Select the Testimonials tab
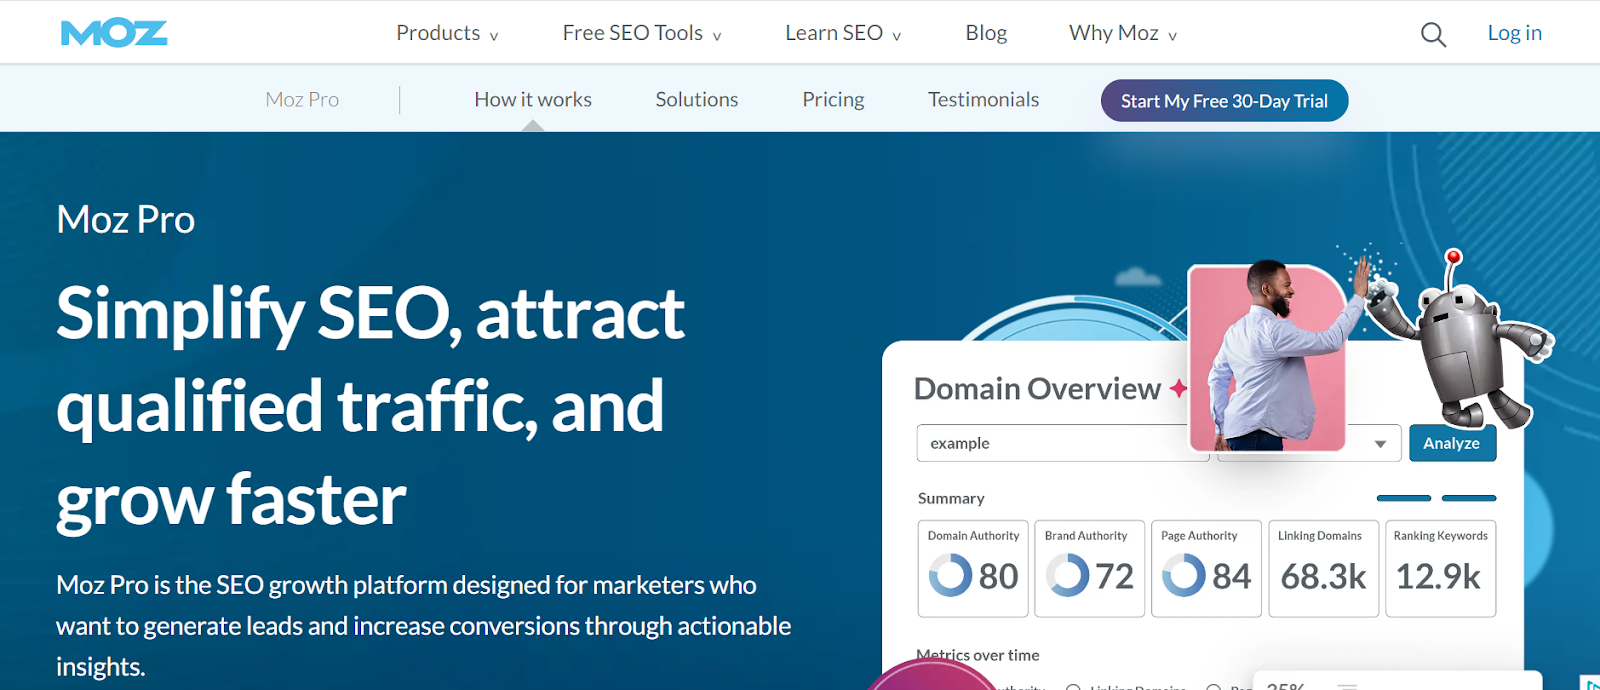 983,99
